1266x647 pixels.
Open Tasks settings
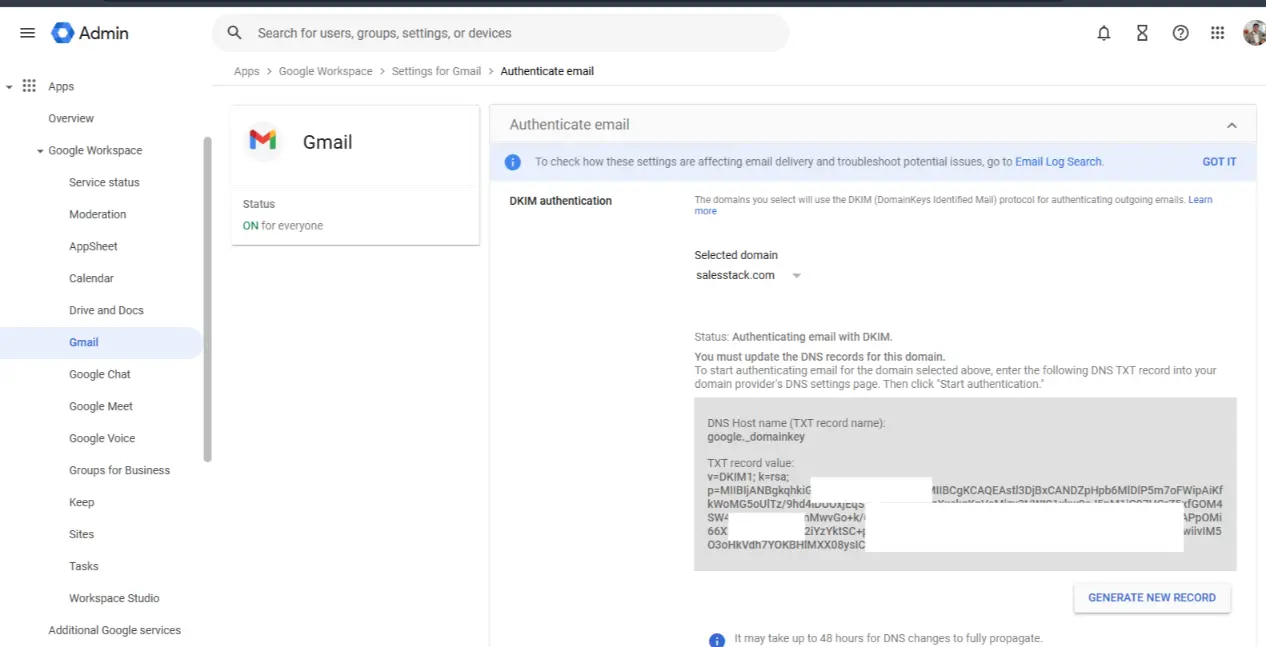84,566
